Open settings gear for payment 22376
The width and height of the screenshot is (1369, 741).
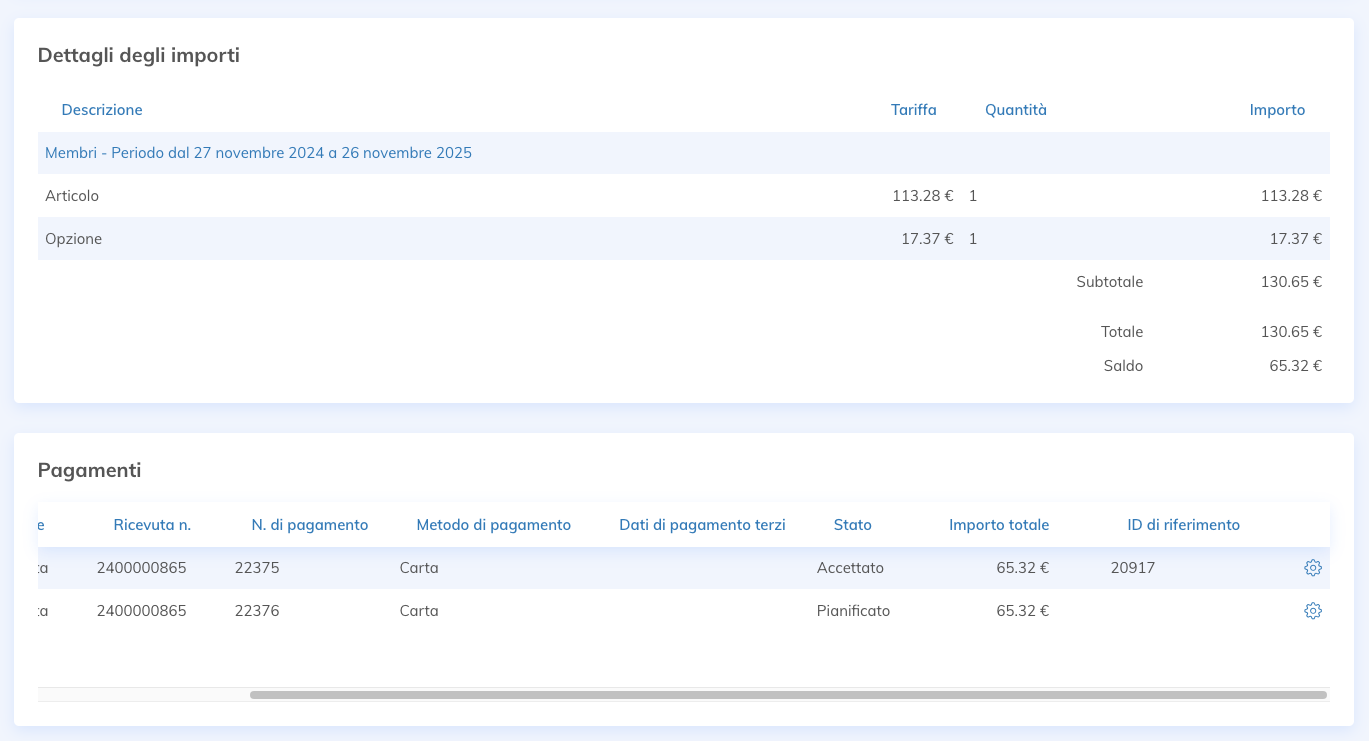click(1313, 611)
